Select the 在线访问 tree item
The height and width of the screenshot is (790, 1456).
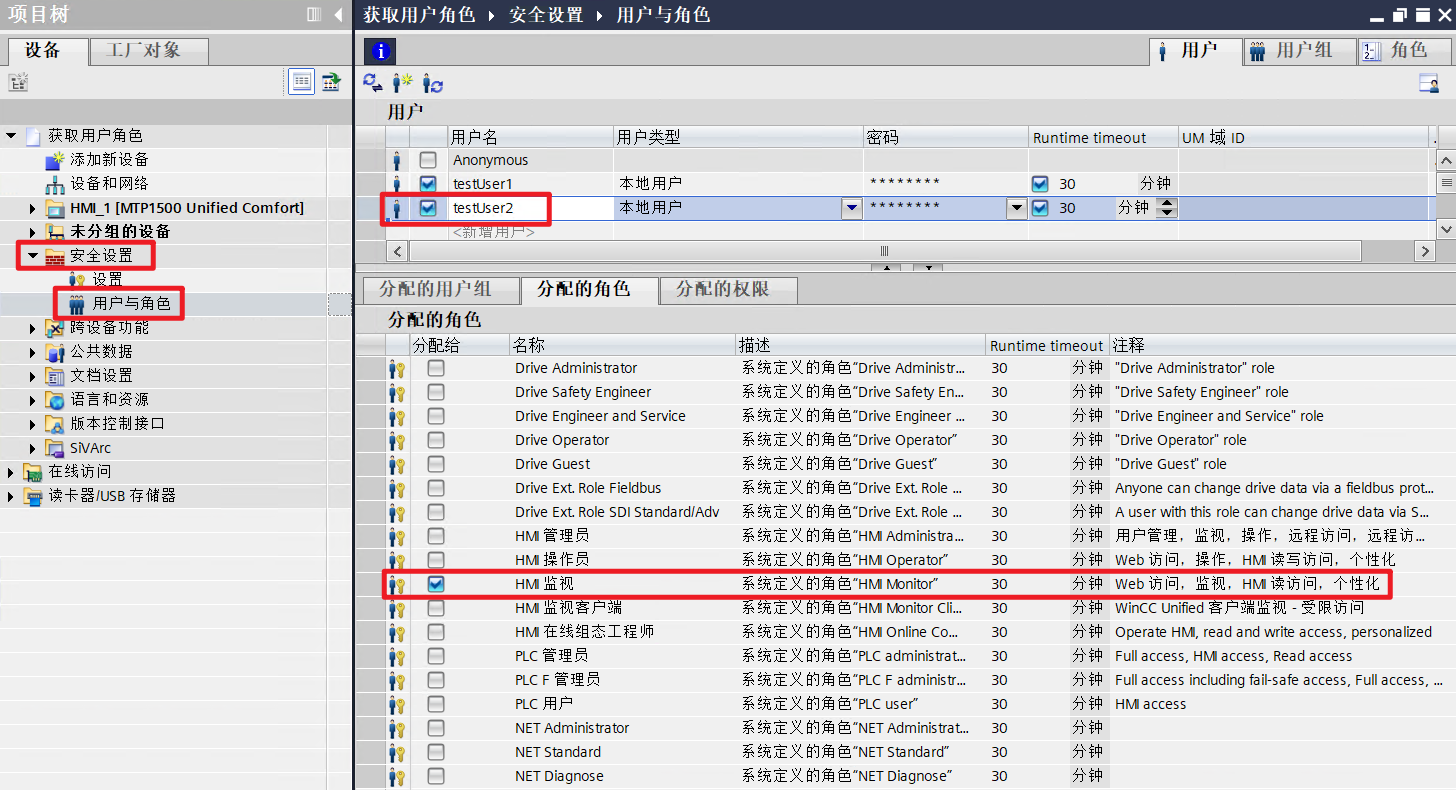pyautogui.click(x=80, y=471)
